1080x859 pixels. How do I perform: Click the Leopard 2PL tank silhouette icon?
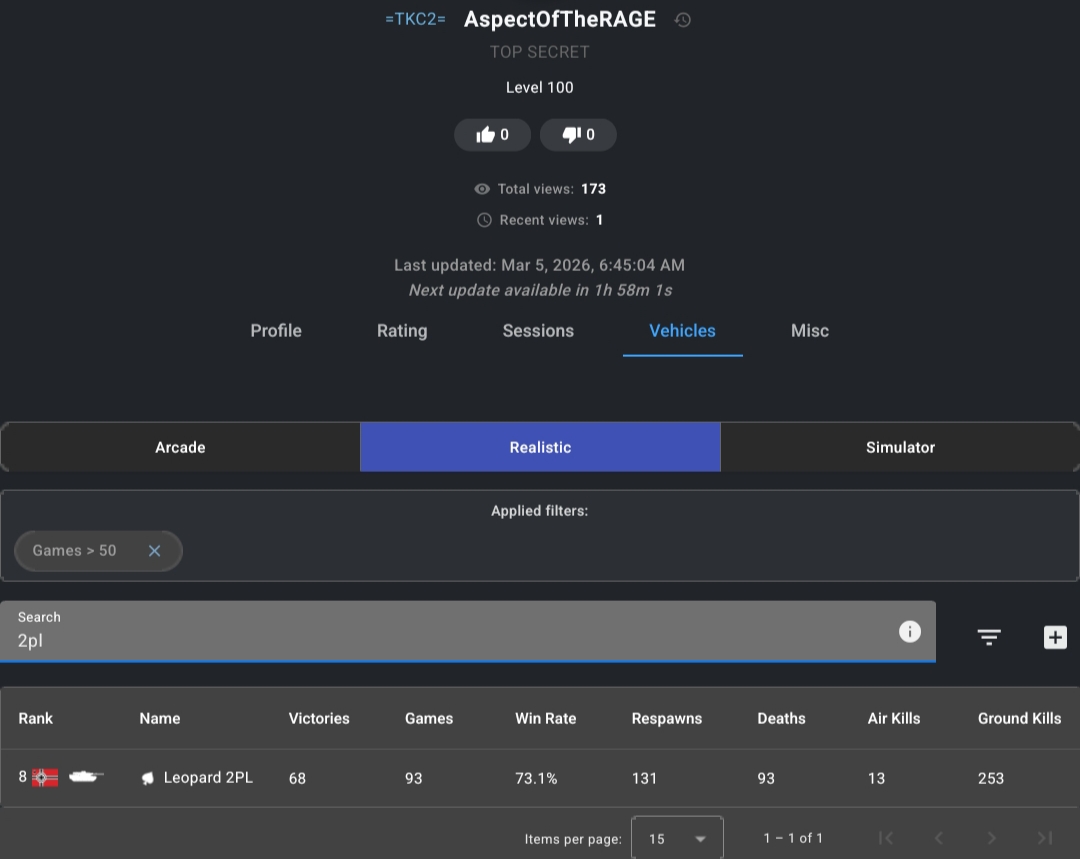pyautogui.click(x=86, y=776)
